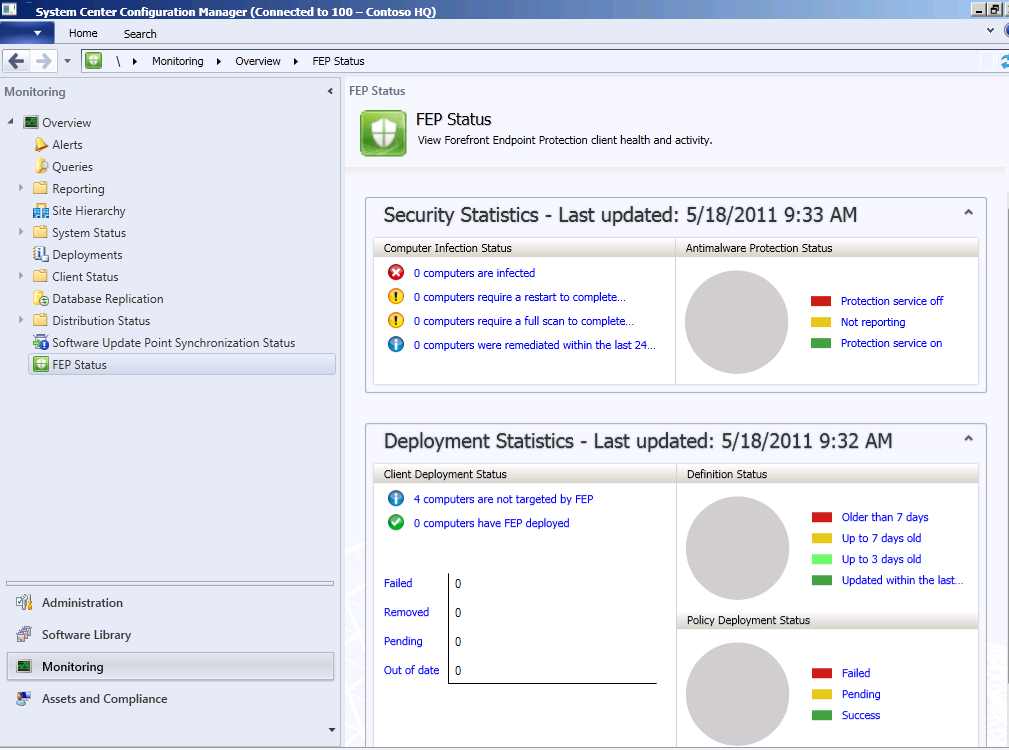Open Database Replication tree icon

tap(41, 299)
